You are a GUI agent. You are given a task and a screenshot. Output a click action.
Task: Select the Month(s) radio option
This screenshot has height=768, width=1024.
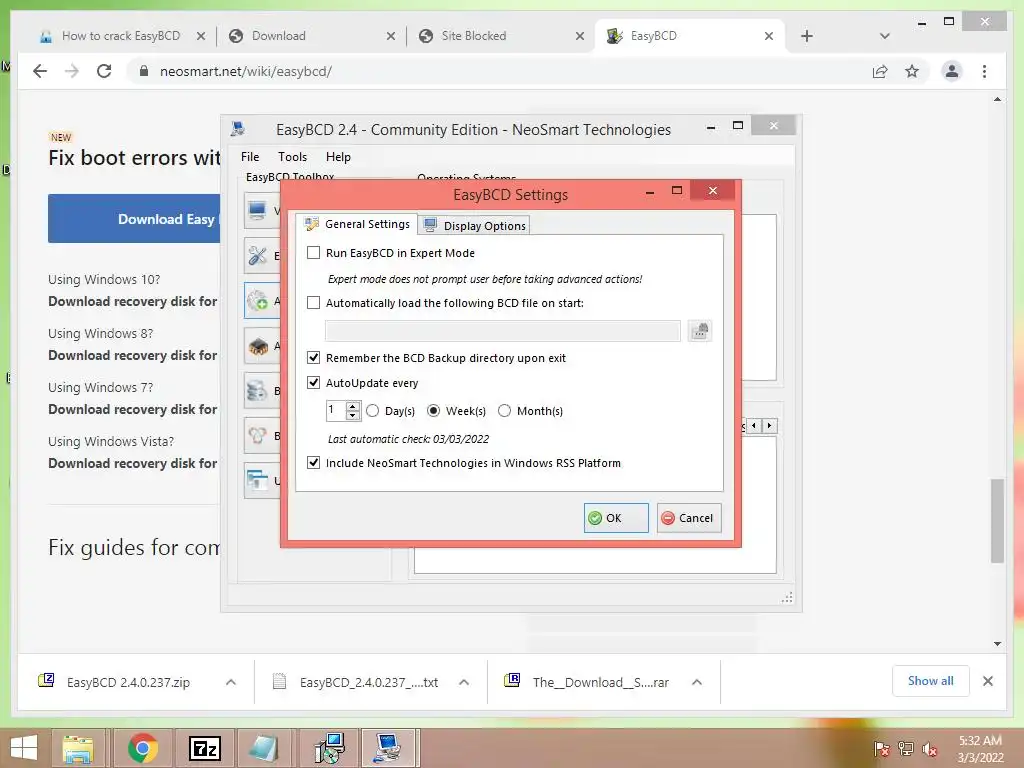[x=504, y=411]
